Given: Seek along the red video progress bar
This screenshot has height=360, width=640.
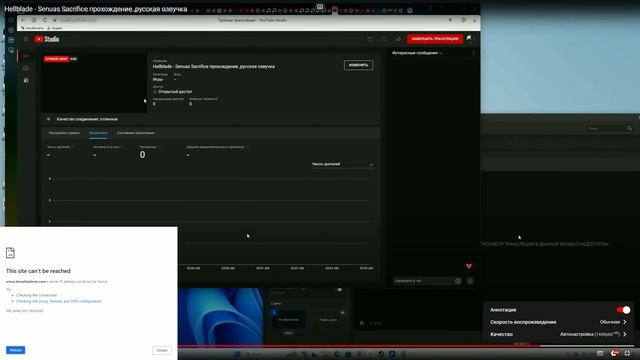Looking at the screenshot, I should pos(358,346).
